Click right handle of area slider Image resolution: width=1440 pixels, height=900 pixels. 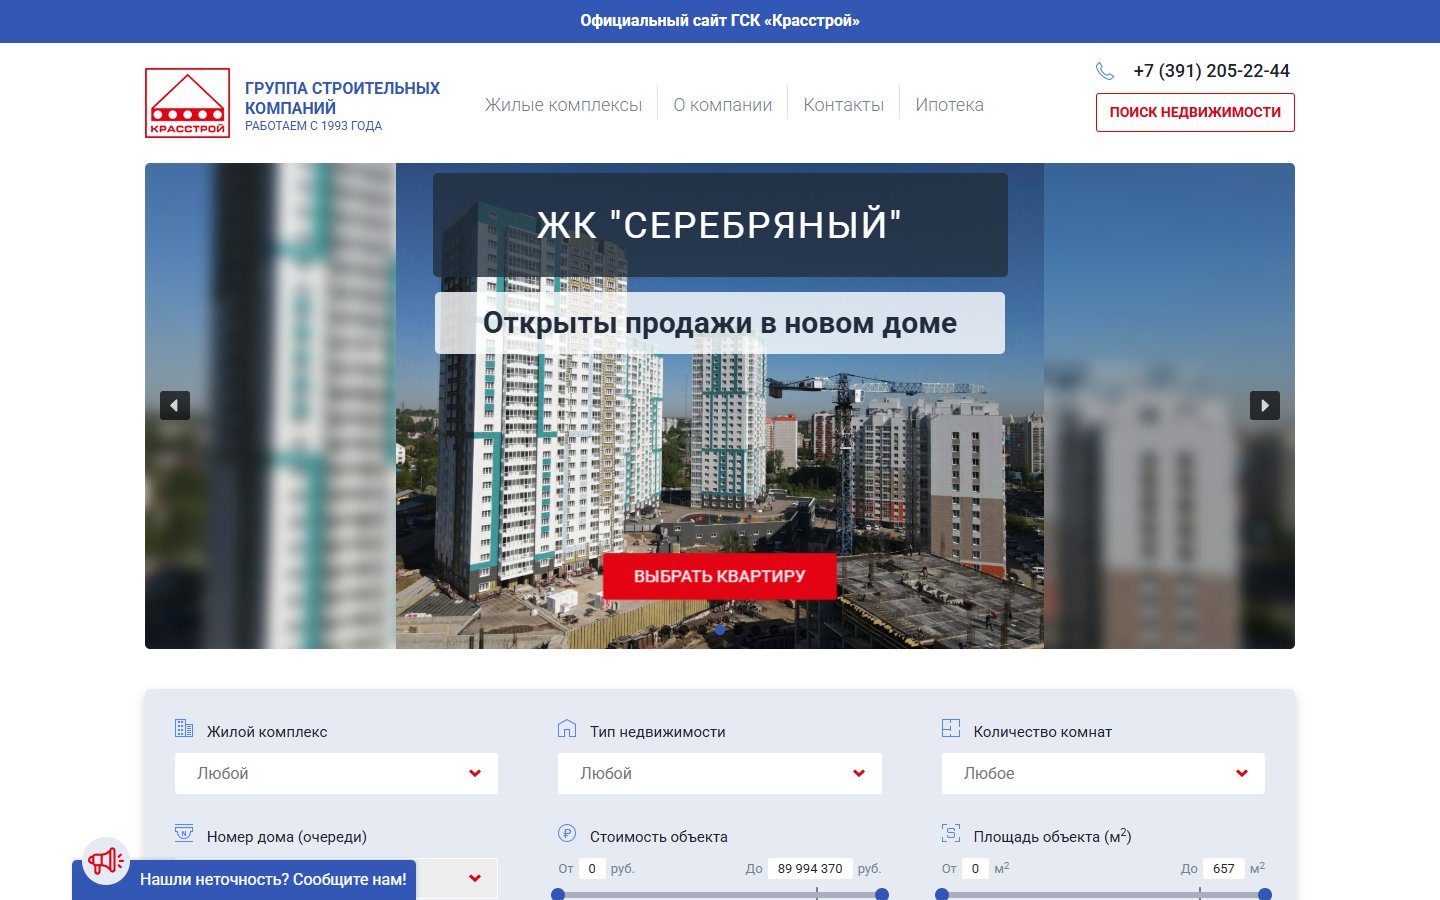[x=1265, y=894]
